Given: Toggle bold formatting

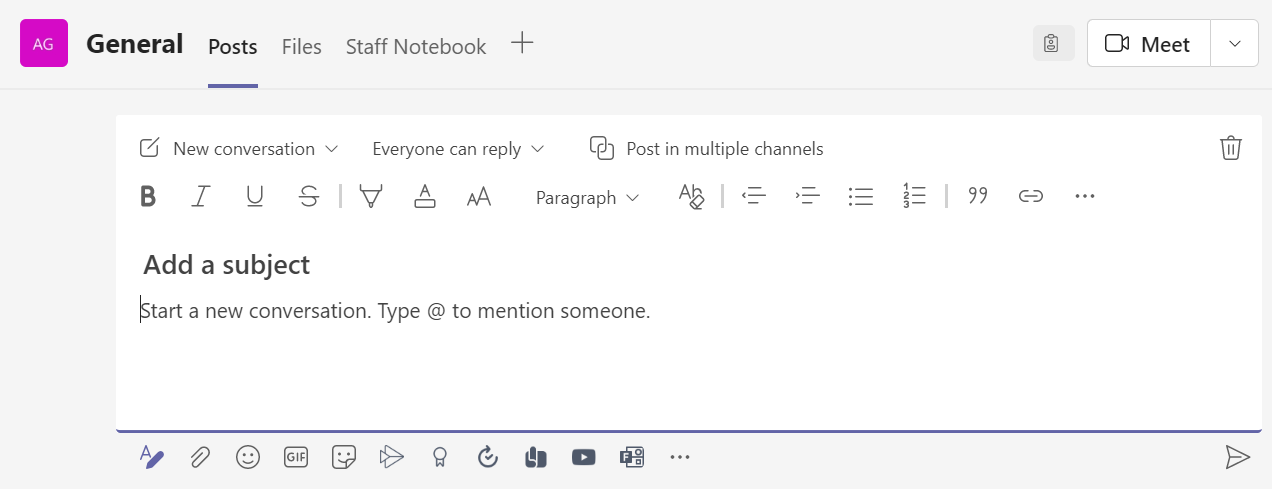Looking at the screenshot, I should (x=148, y=197).
